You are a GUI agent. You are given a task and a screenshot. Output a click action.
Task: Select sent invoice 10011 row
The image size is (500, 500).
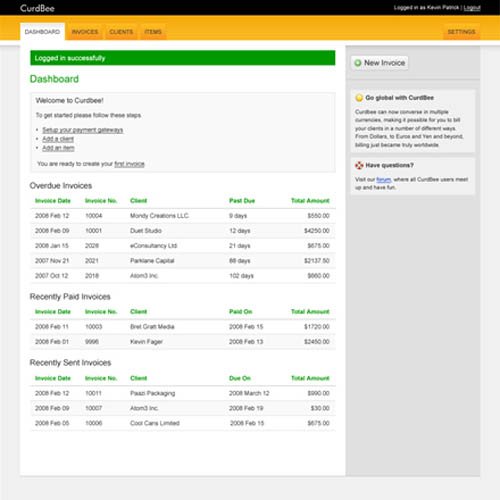coord(183,393)
